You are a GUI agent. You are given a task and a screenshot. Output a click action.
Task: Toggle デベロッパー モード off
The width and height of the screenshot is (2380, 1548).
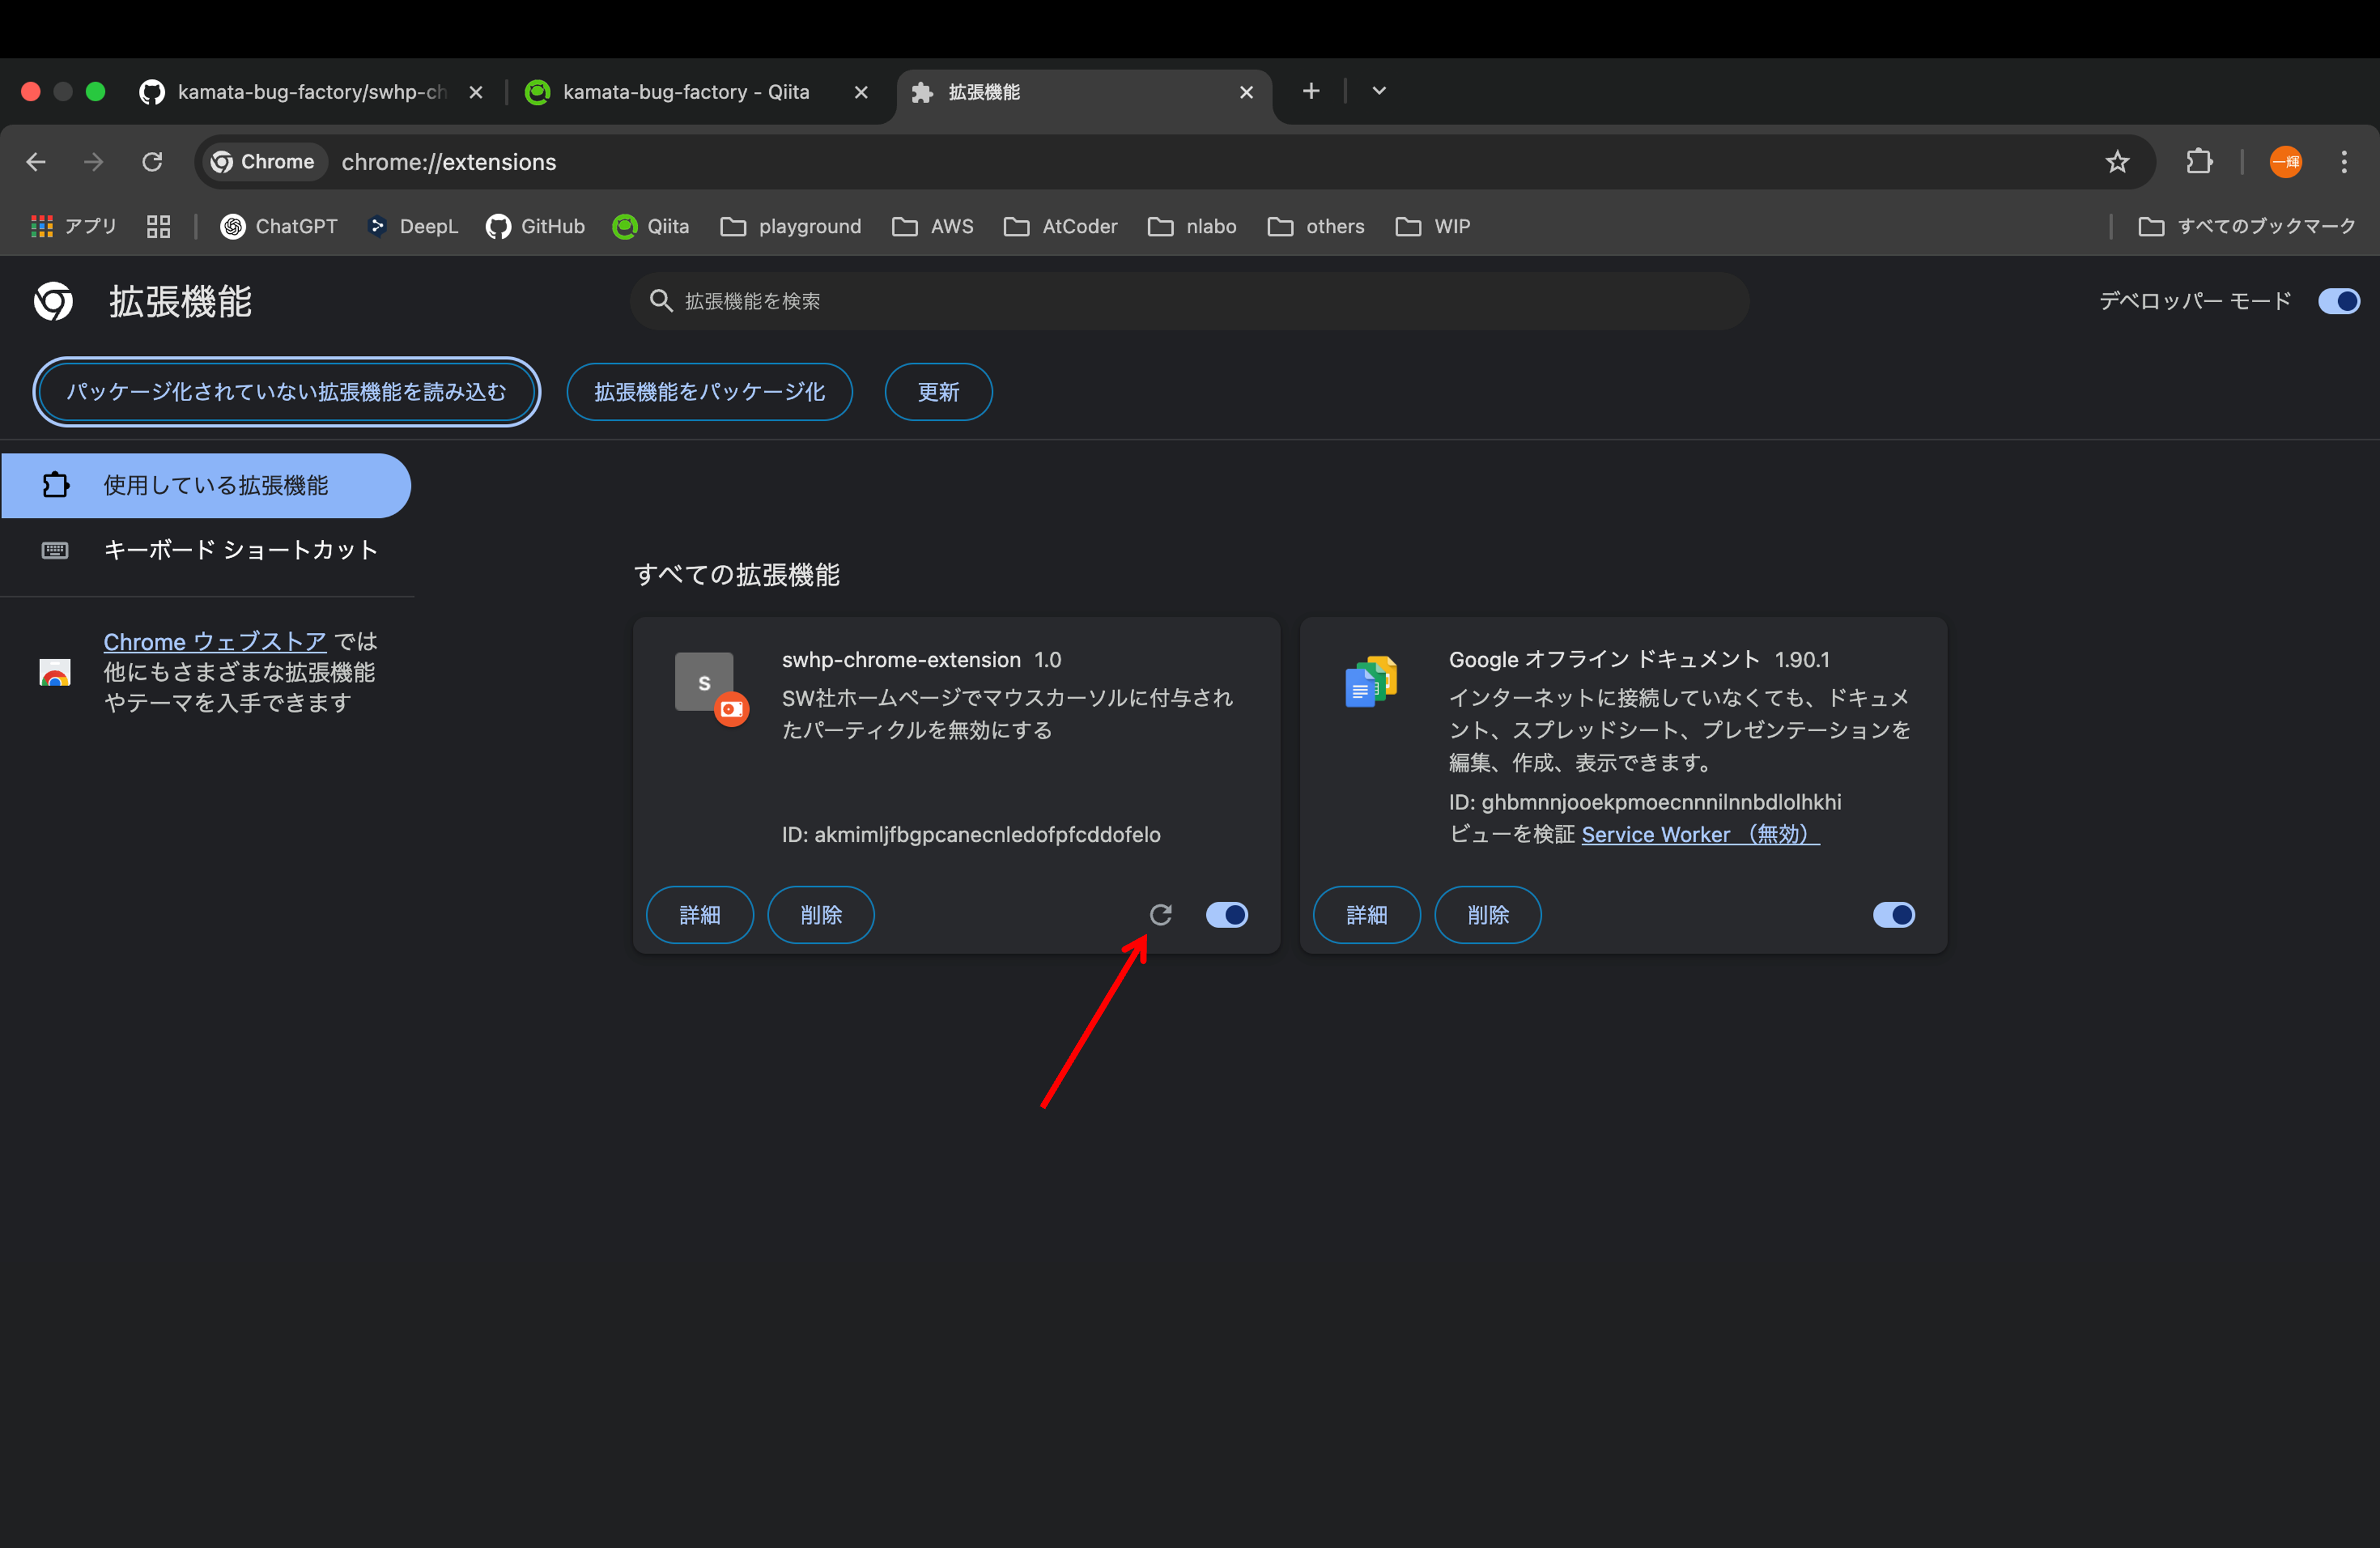(2338, 301)
